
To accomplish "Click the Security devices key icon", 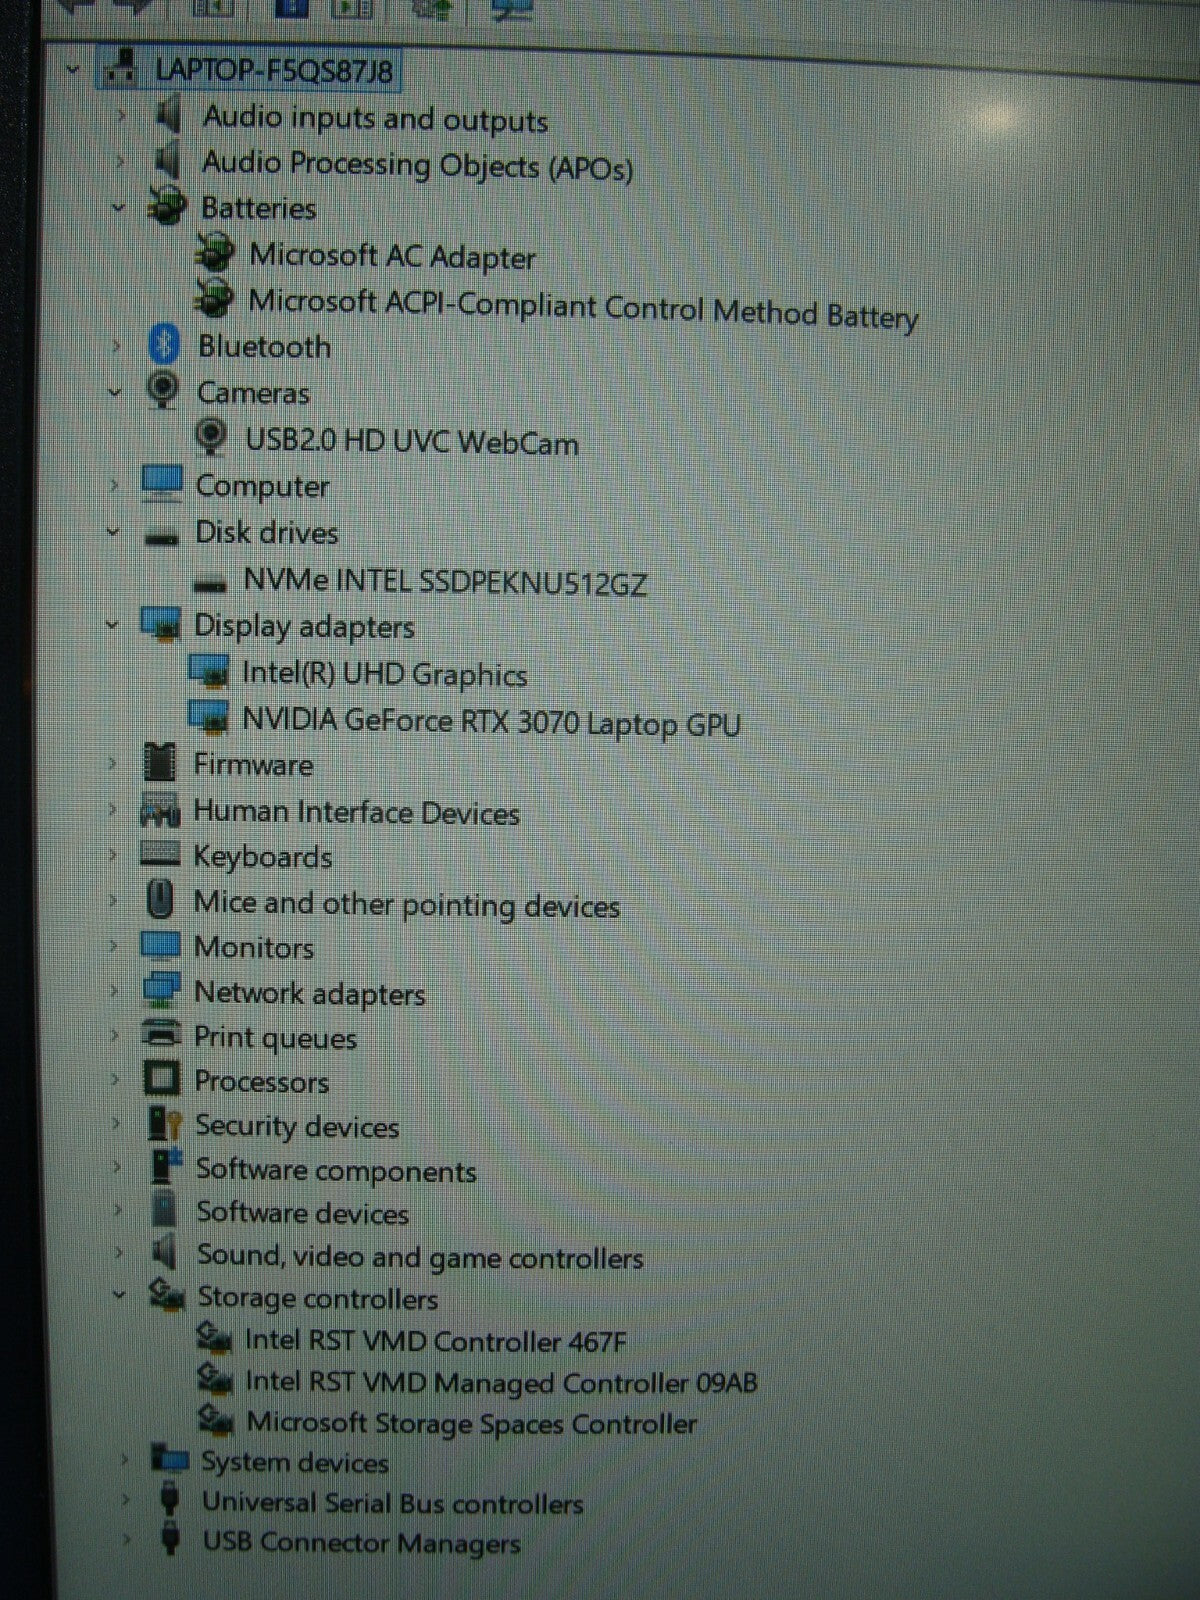I will tap(164, 1125).
